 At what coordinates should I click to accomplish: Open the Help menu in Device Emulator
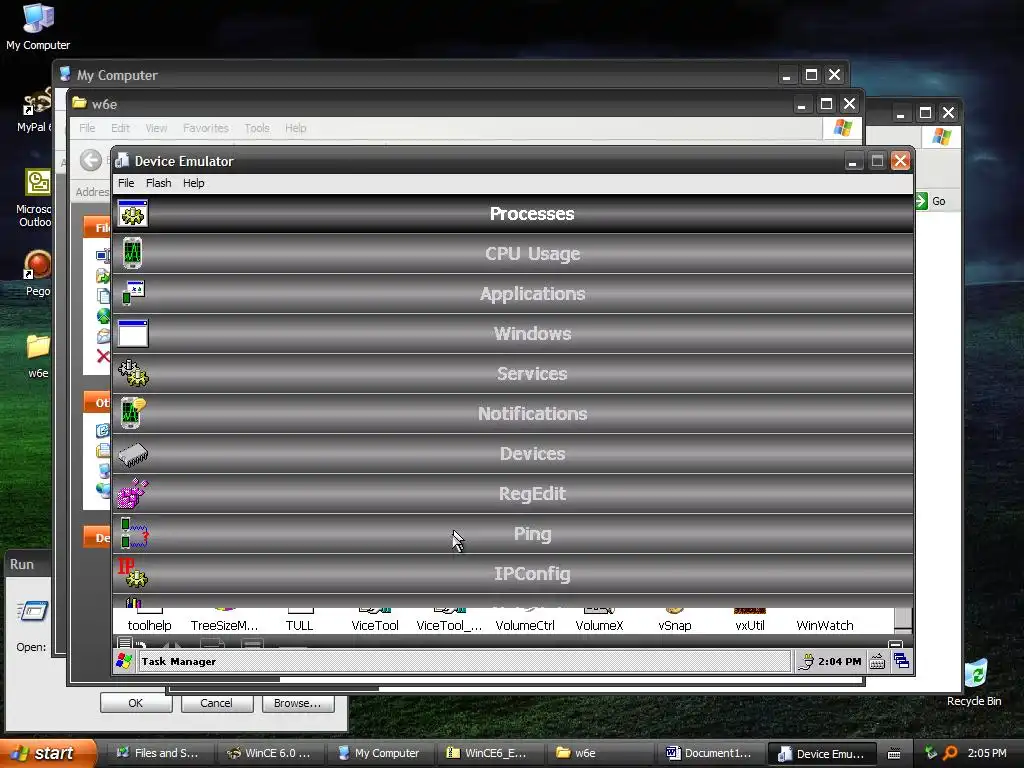point(193,183)
